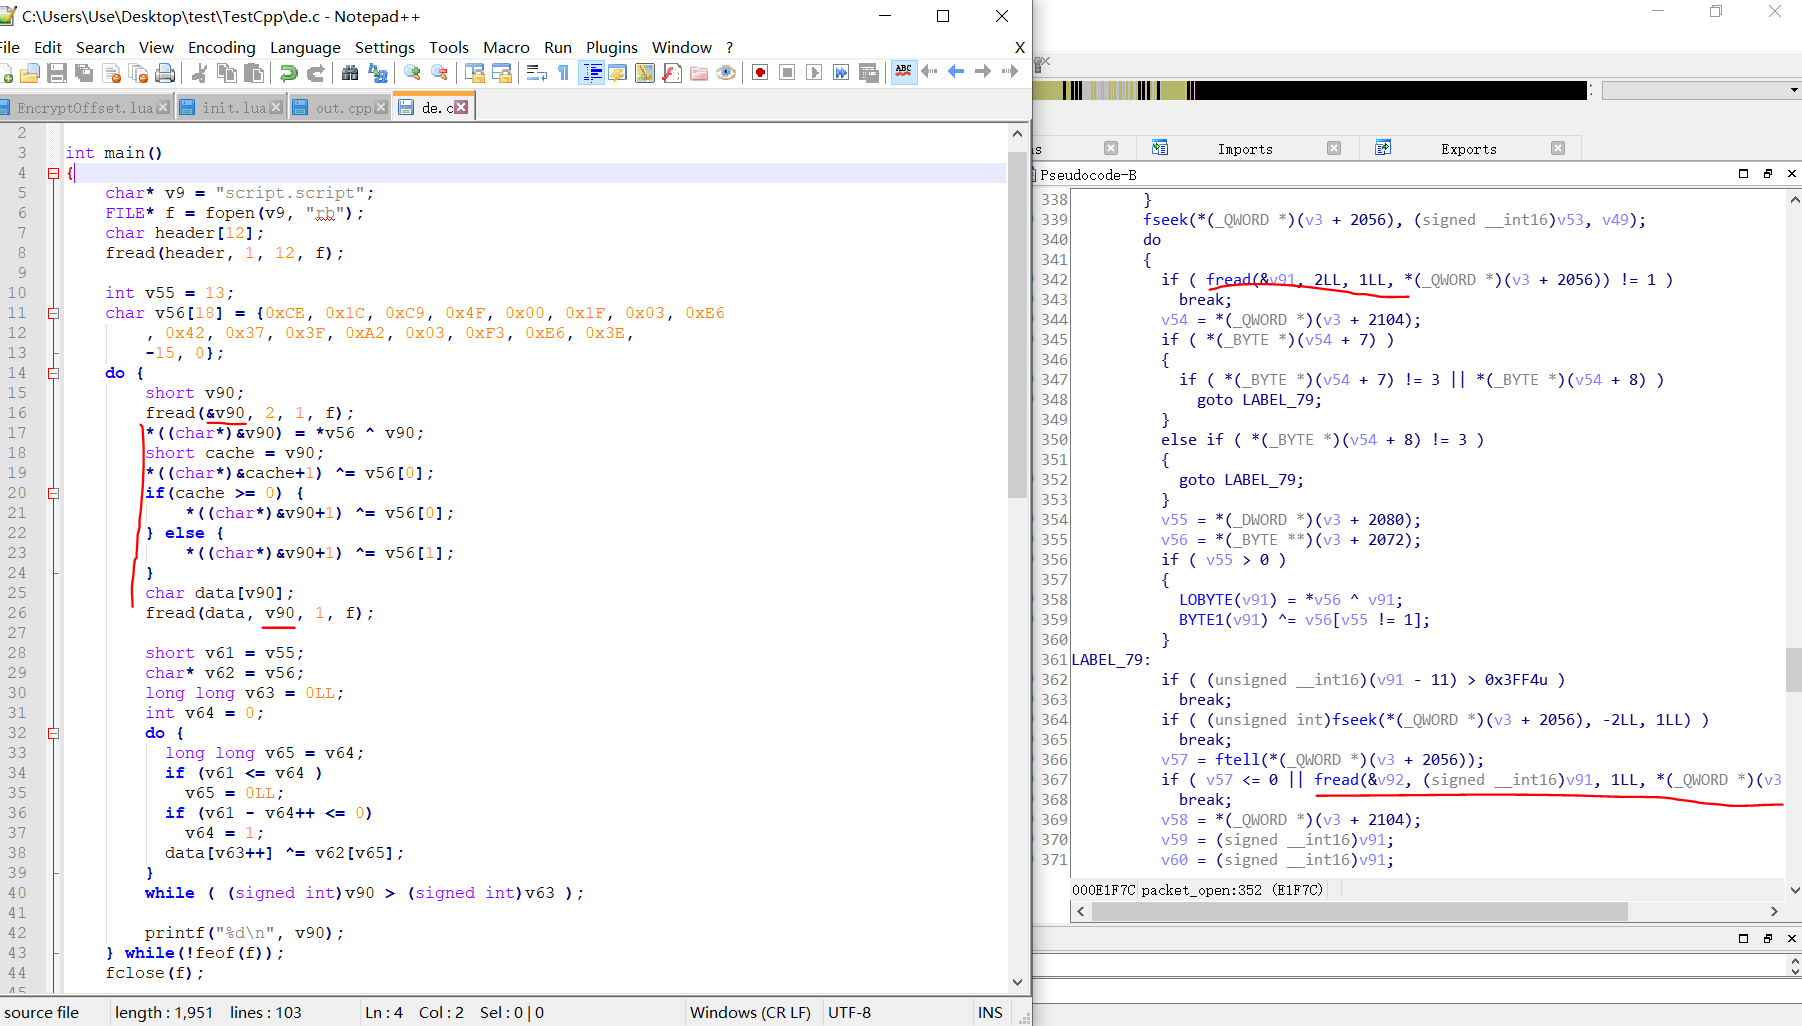Switch to the init.lua tab
Viewport: 1802px width, 1026px height.
(233, 108)
